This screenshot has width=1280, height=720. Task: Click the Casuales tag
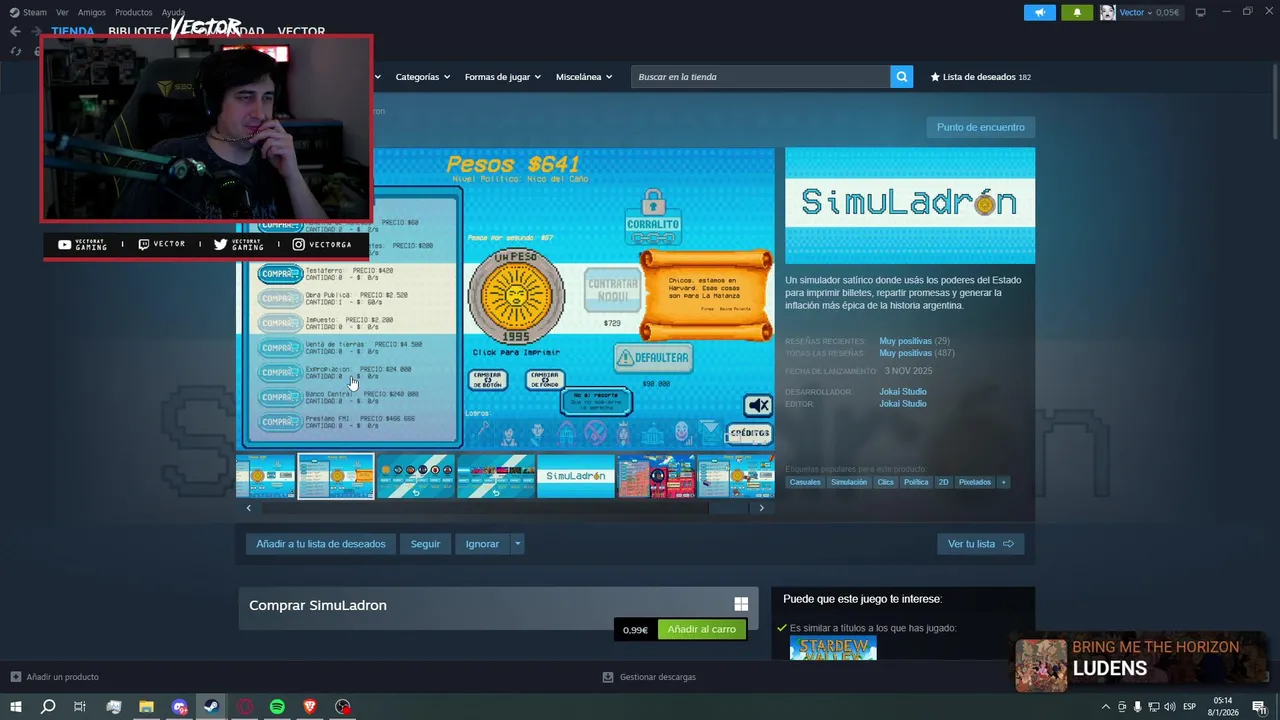[805, 482]
